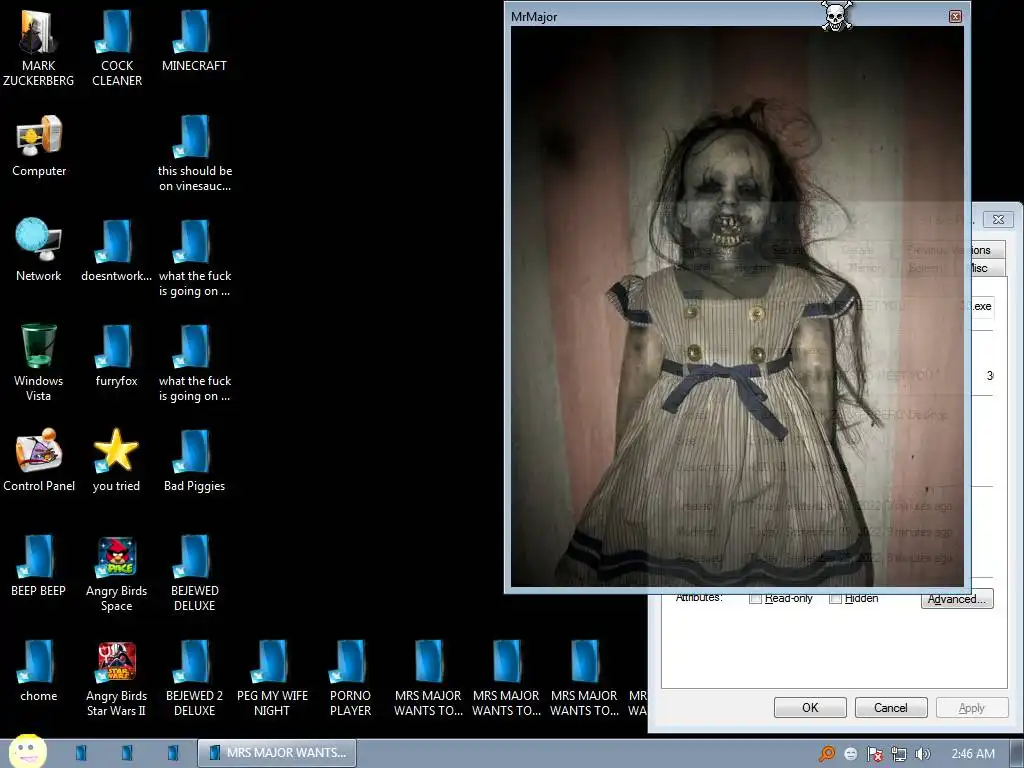The image size is (1024, 768).
Task: Click the 2:46 AM taskbar clock
Action: [x=973, y=754]
